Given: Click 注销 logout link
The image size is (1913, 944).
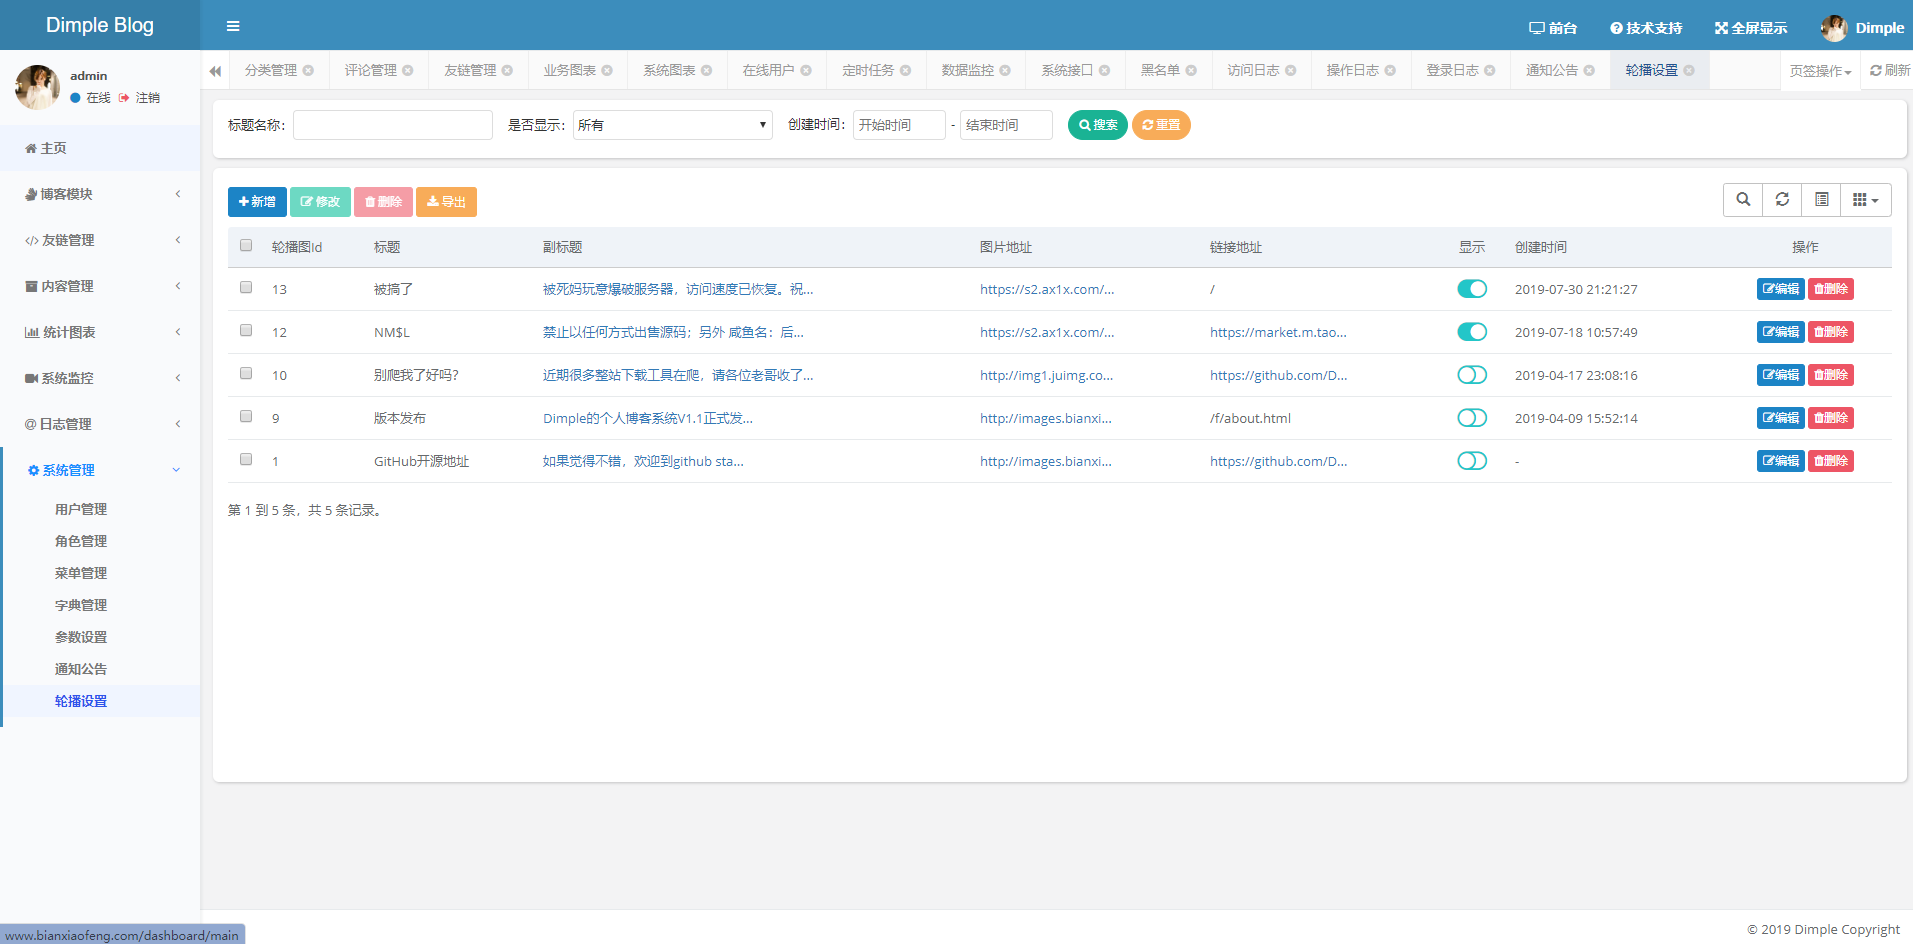Looking at the screenshot, I should [x=140, y=98].
